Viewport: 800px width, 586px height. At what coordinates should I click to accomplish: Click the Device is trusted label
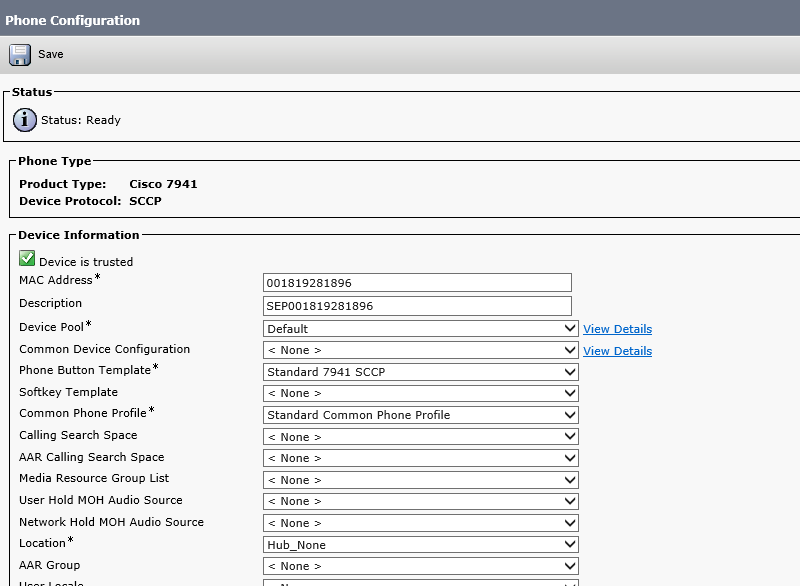coord(86,262)
